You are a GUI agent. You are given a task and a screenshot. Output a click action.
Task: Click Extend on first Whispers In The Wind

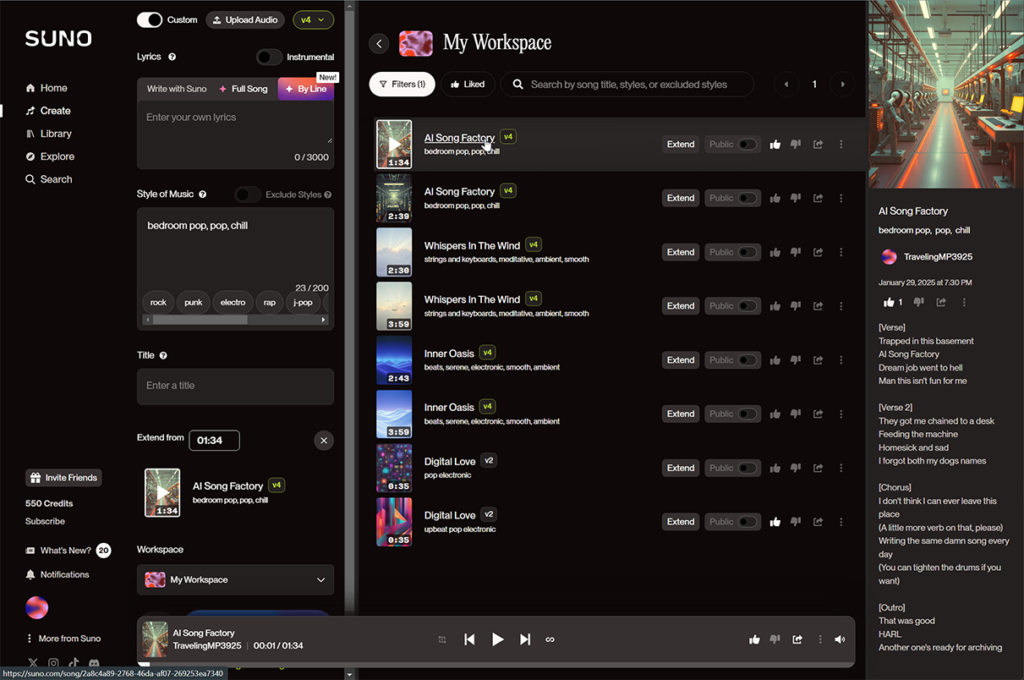(x=680, y=252)
